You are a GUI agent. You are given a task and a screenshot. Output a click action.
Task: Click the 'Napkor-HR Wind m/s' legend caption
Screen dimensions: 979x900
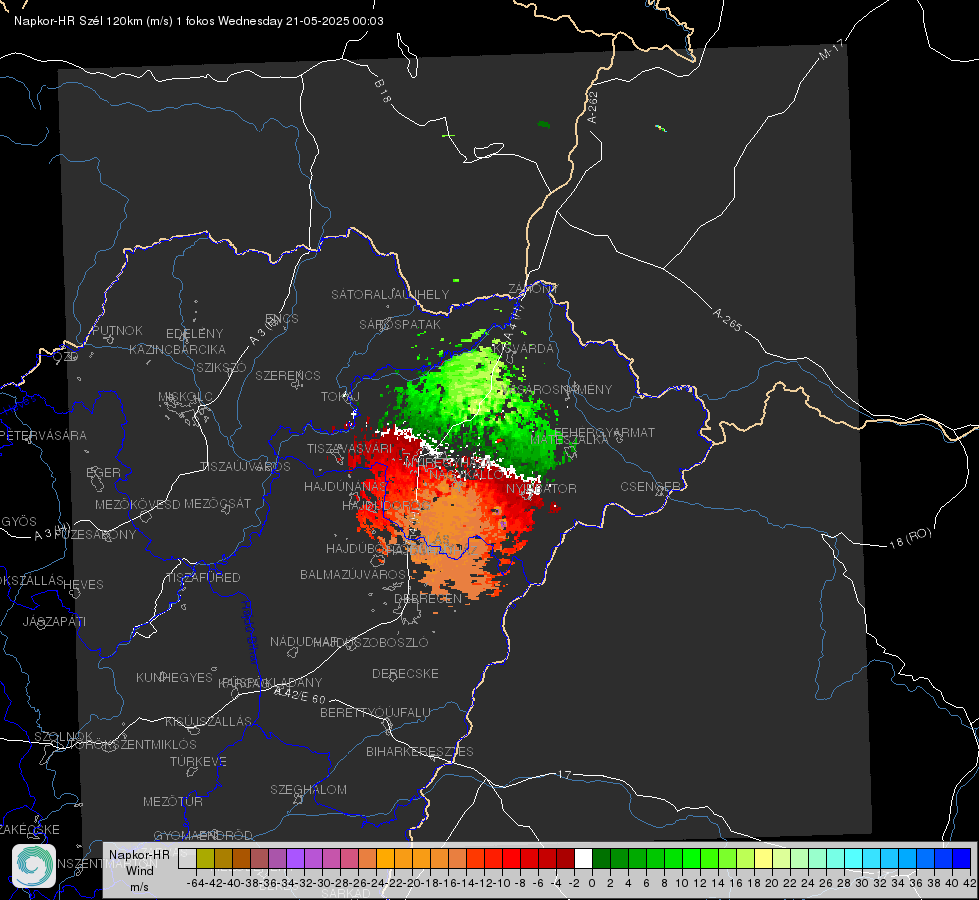click(139, 871)
